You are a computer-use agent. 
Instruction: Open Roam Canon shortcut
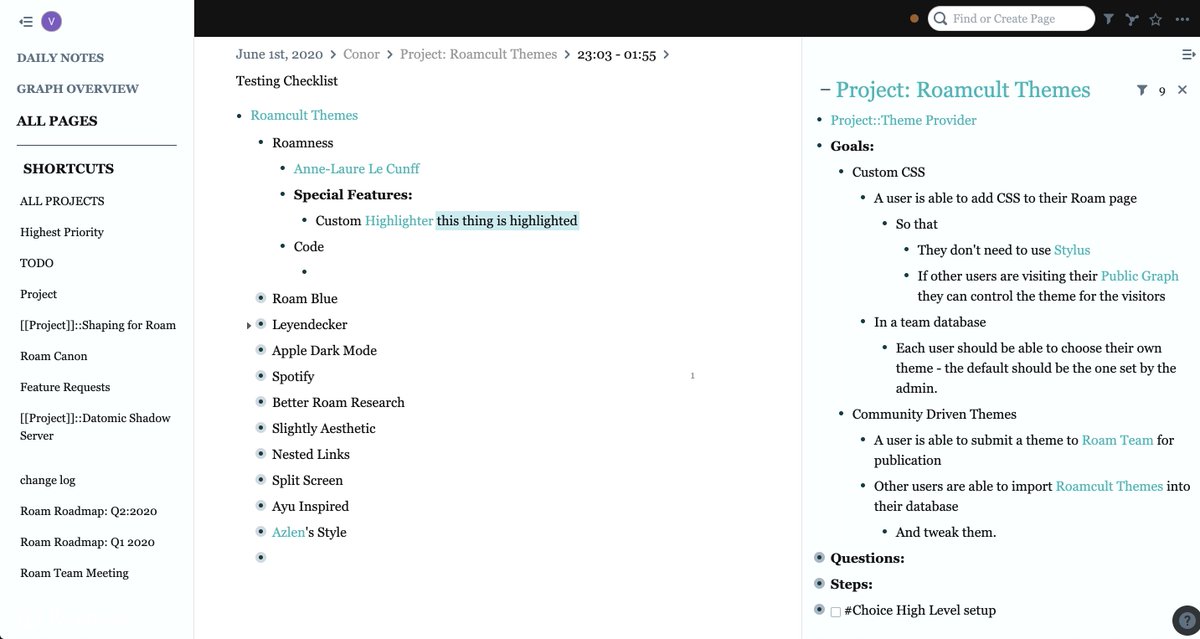(x=54, y=356)
